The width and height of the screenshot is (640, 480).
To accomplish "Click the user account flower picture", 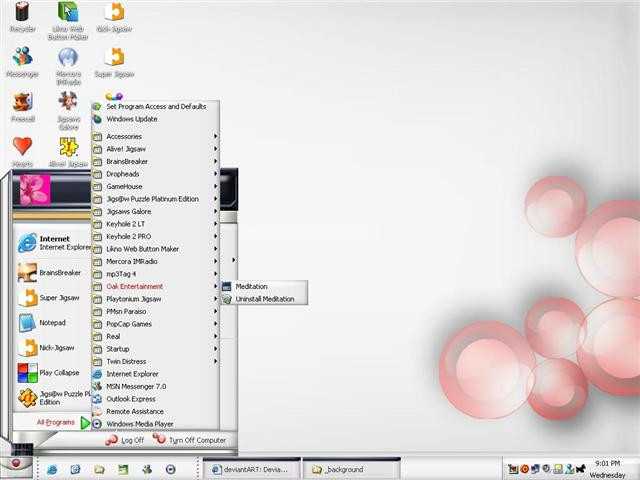I will click(x=35, y=190).
